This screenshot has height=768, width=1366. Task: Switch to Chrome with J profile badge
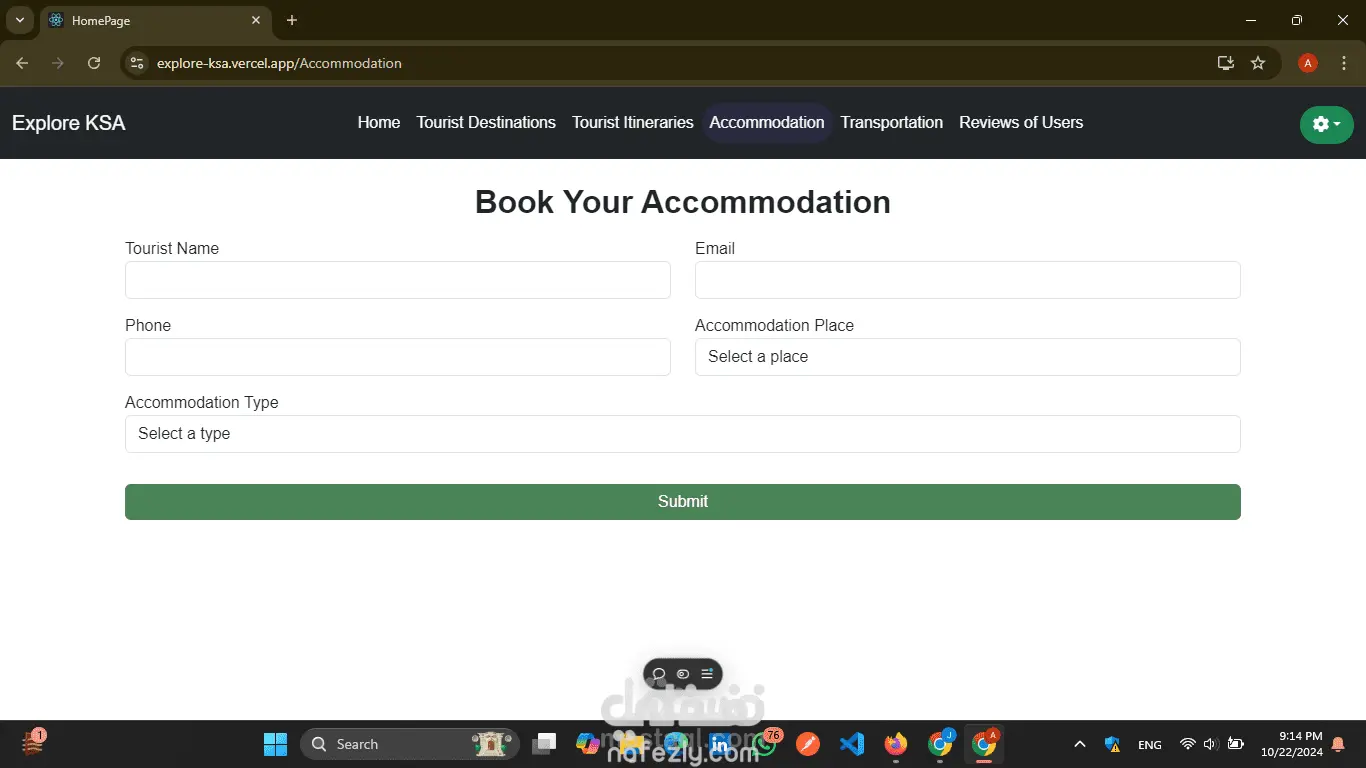941,743
